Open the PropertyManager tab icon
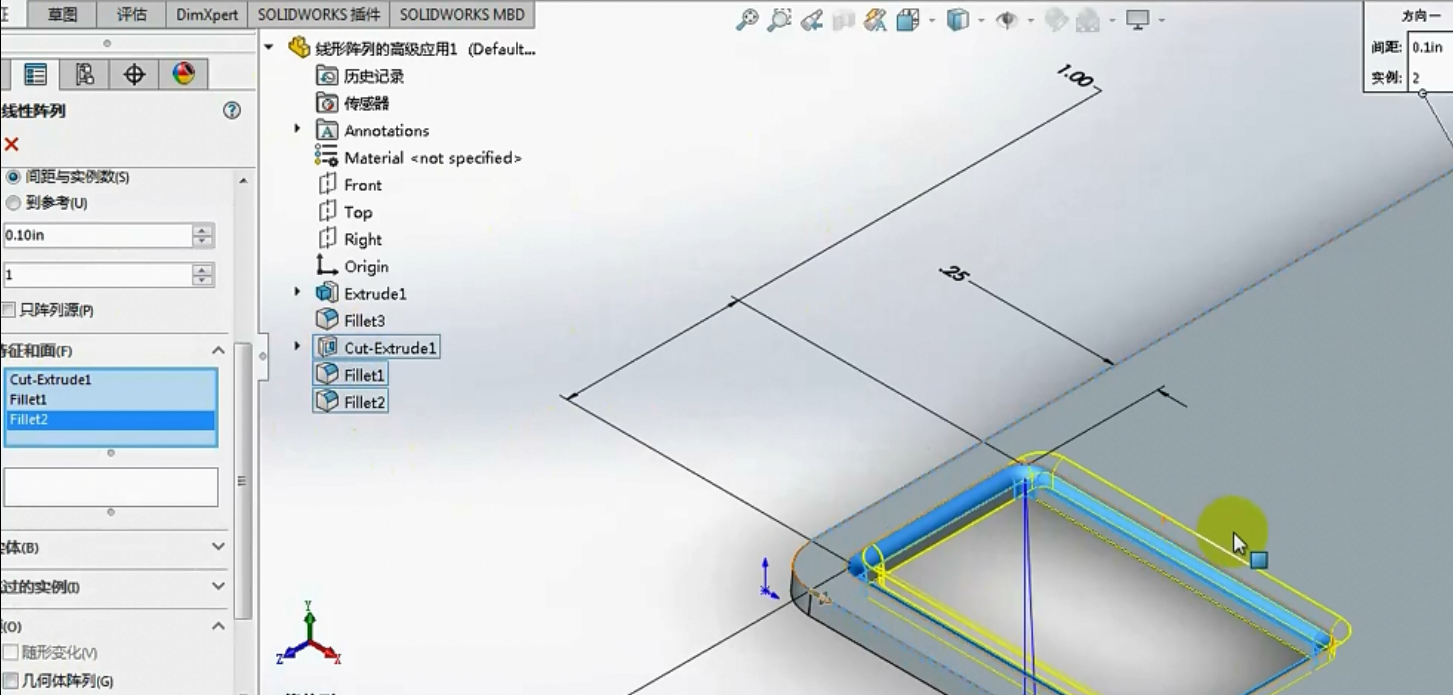Image resolution: width=1453 pixels, height=695 pixels. click(x=35, y=74)
